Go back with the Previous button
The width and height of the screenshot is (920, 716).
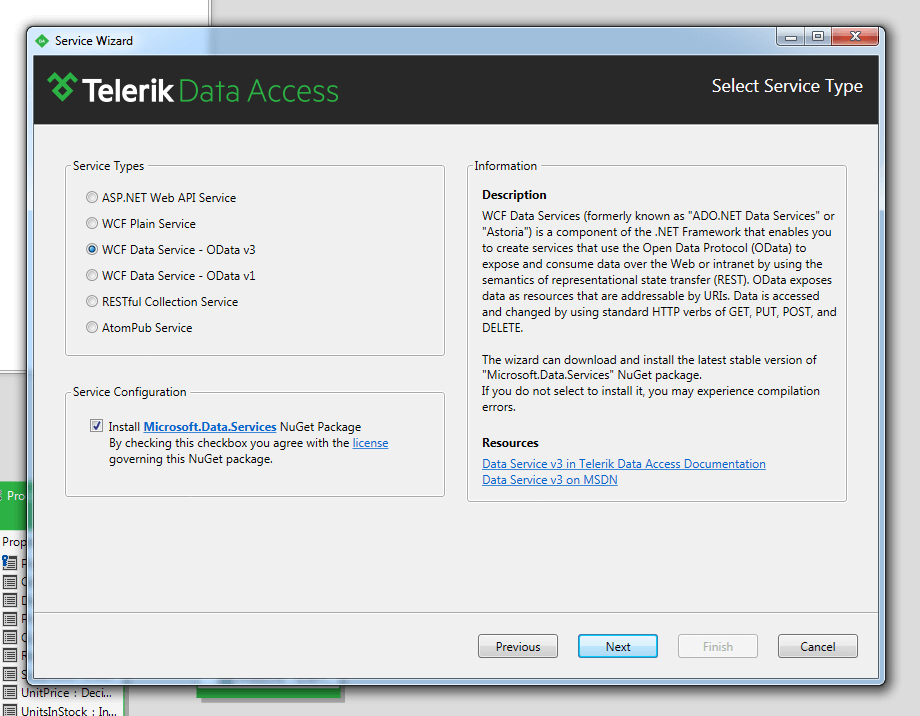518,646
